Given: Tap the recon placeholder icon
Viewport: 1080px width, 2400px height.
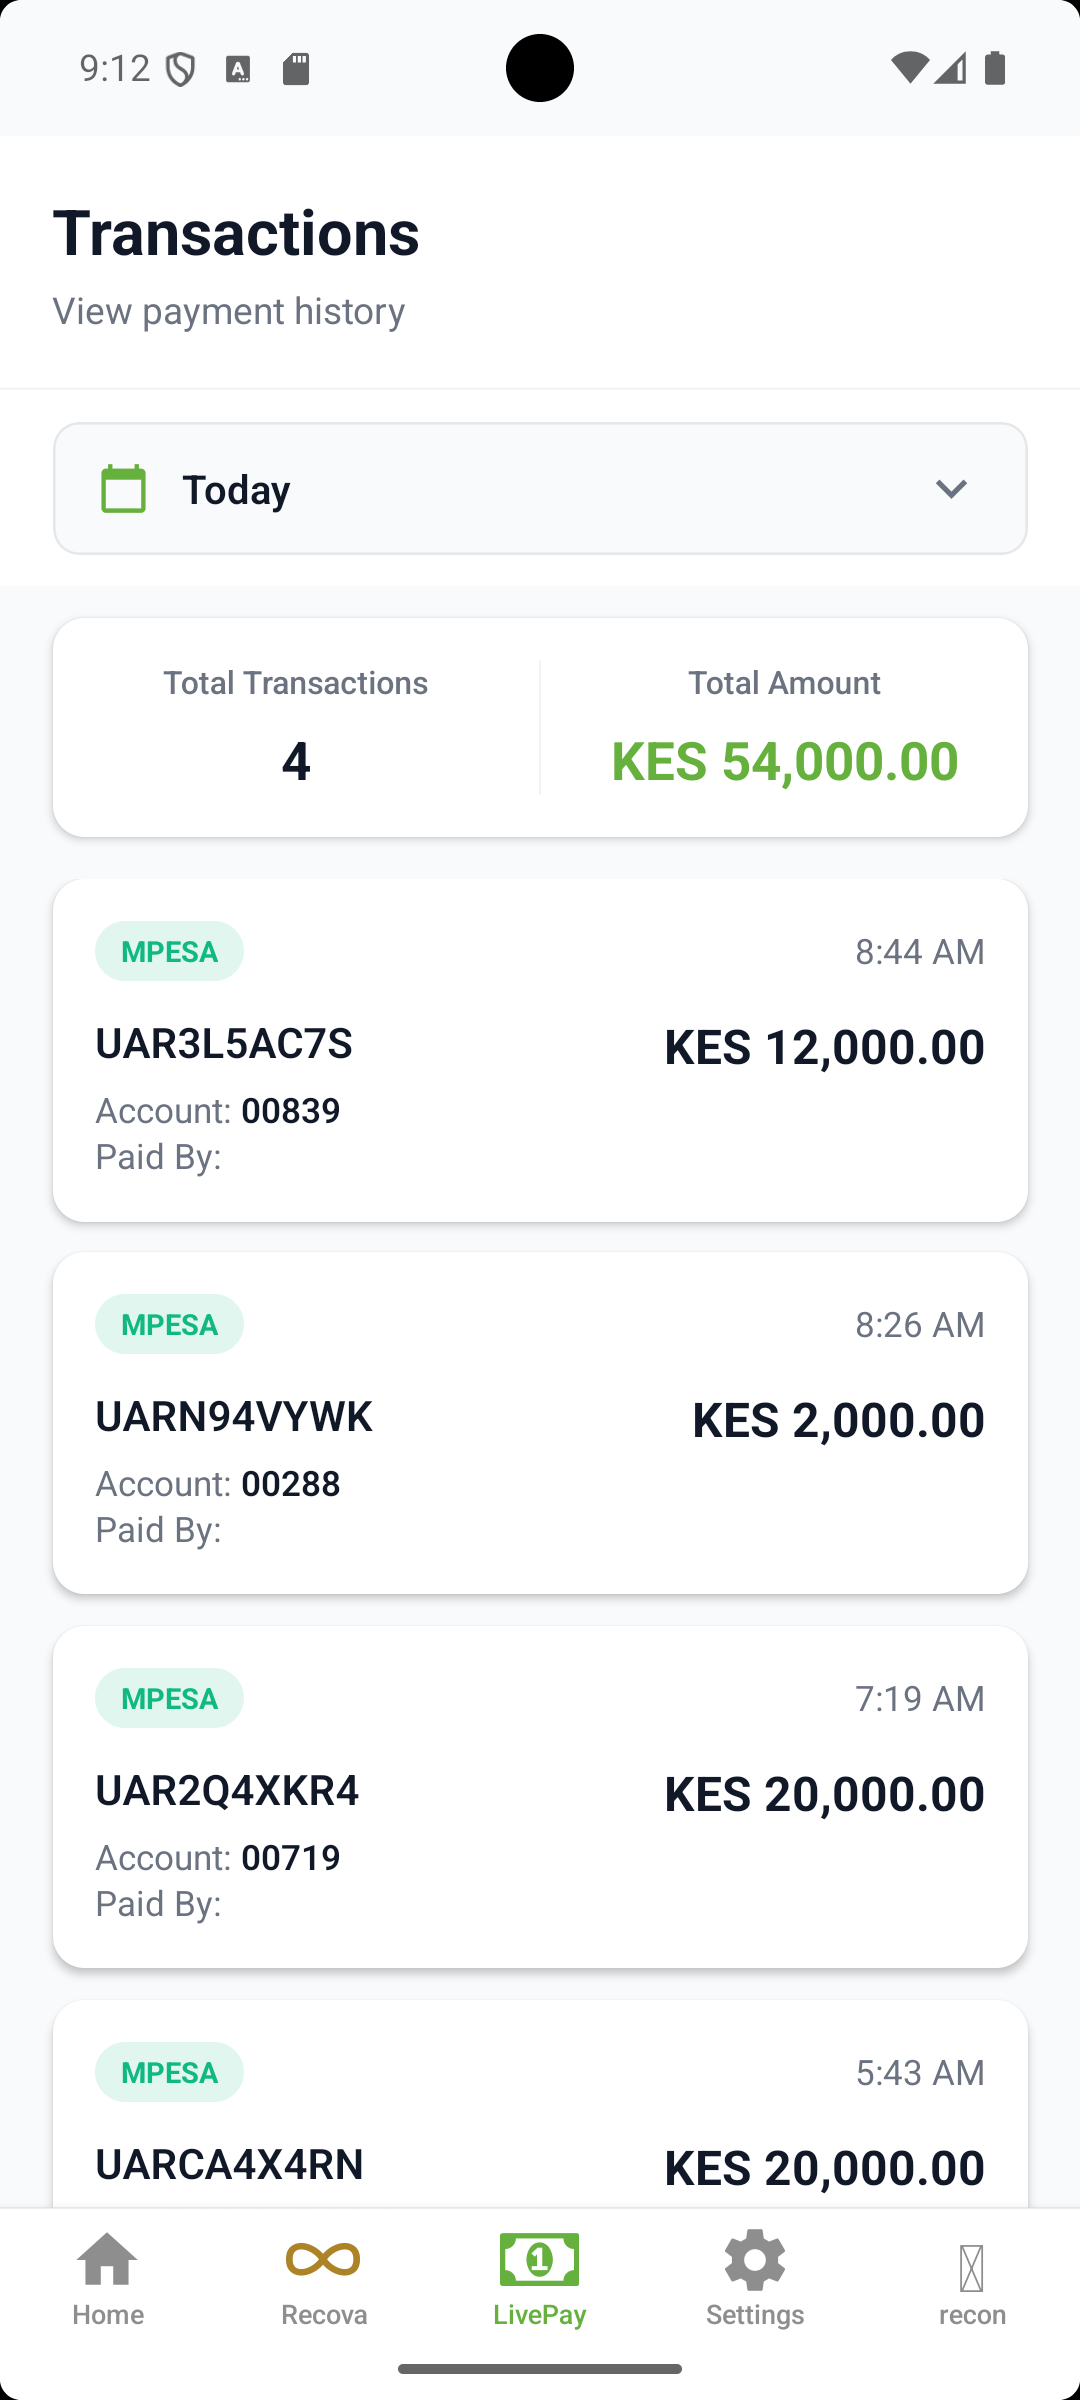Looking at the screenshot, I should tap(971, 2268).
